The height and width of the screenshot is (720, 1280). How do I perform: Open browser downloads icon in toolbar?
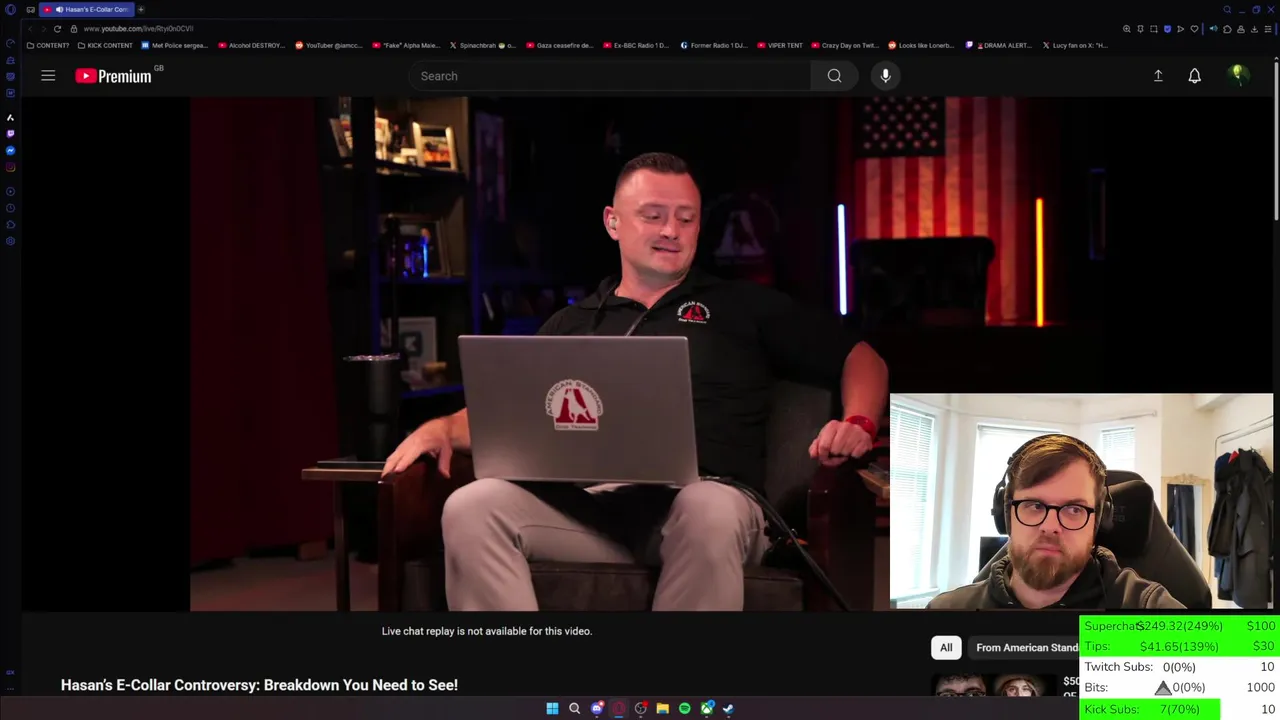[1254, 29]
